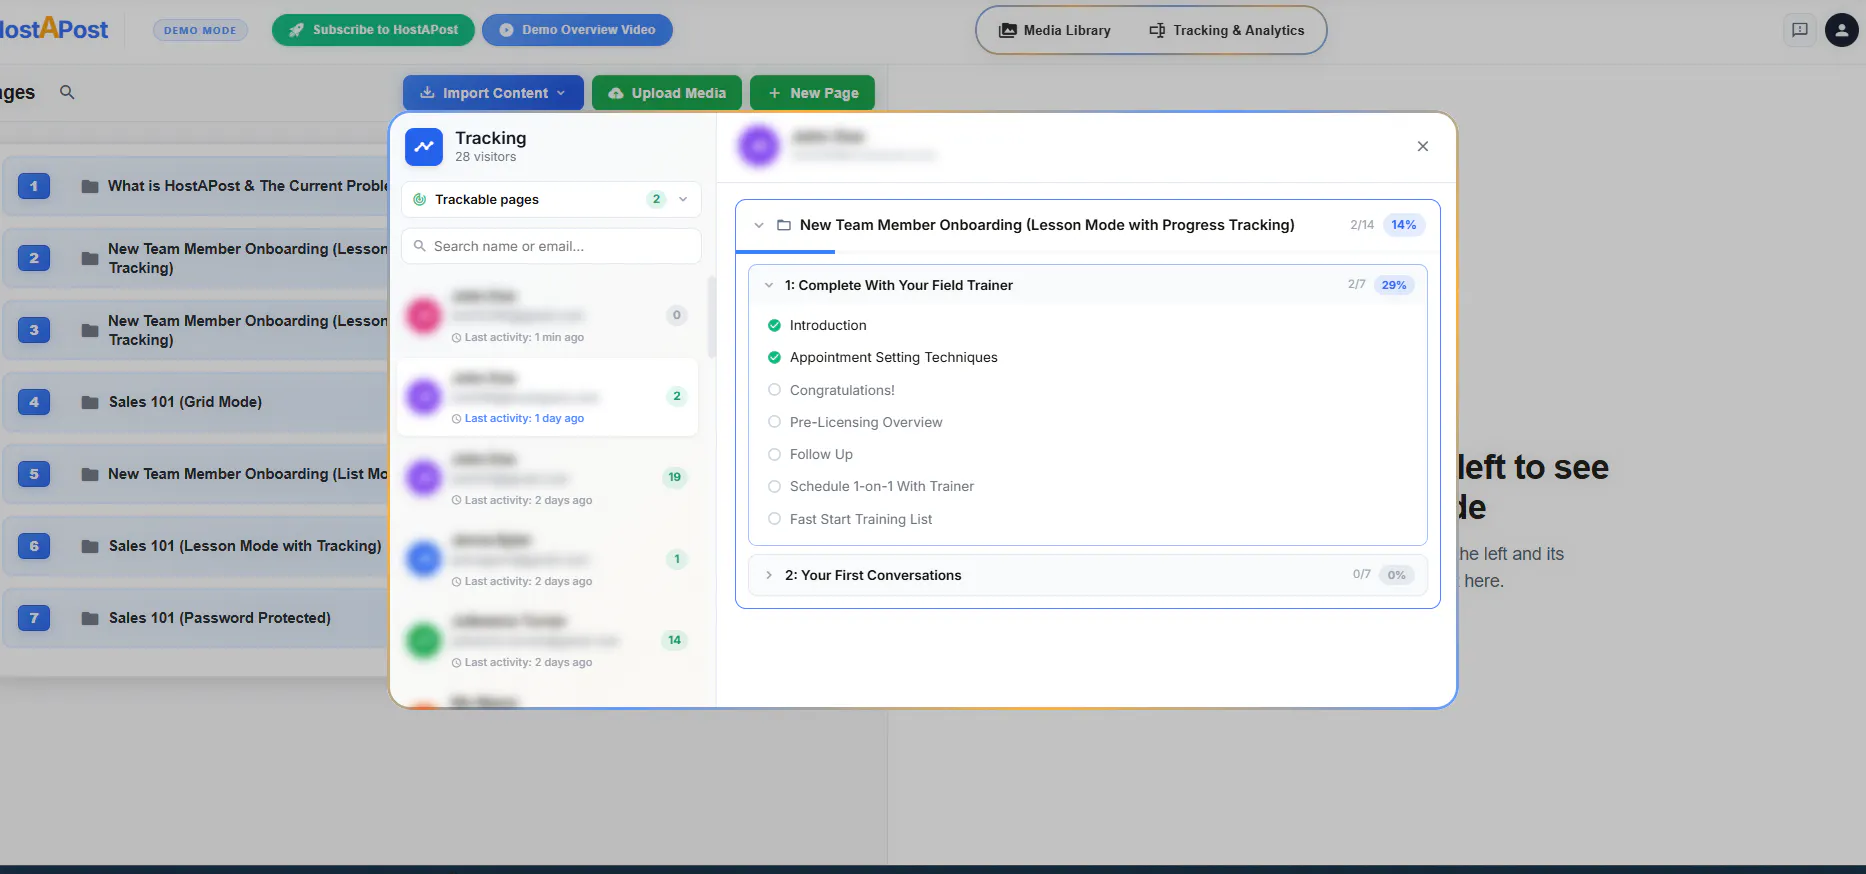1866x874 pixels.
Task: Click 'Last activity: 1 min ago' text
Action: point(524,338)
